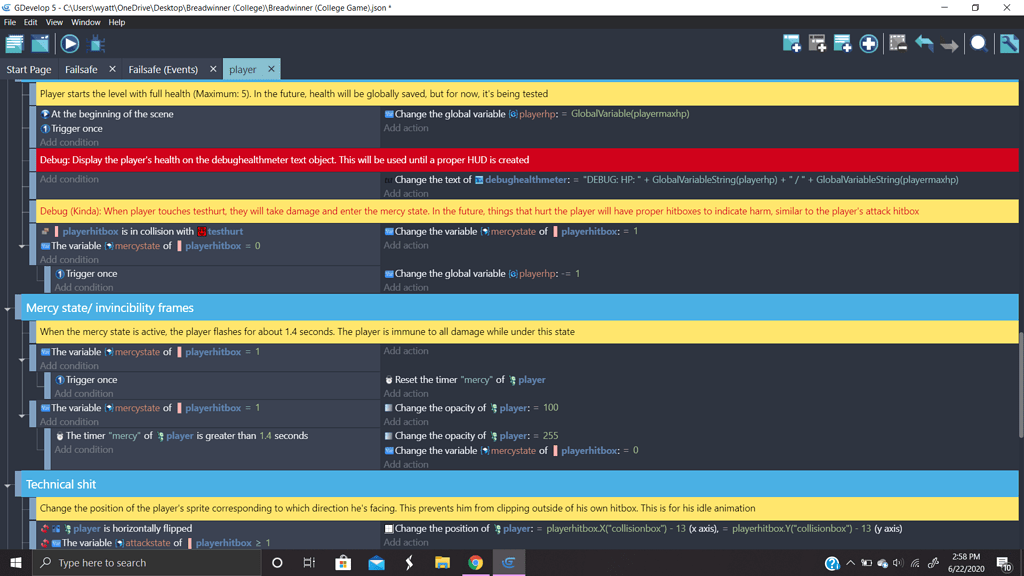Search events with the magnifier icon
1024x576 pixels.
pyautogui.click(x=979, y=43)
